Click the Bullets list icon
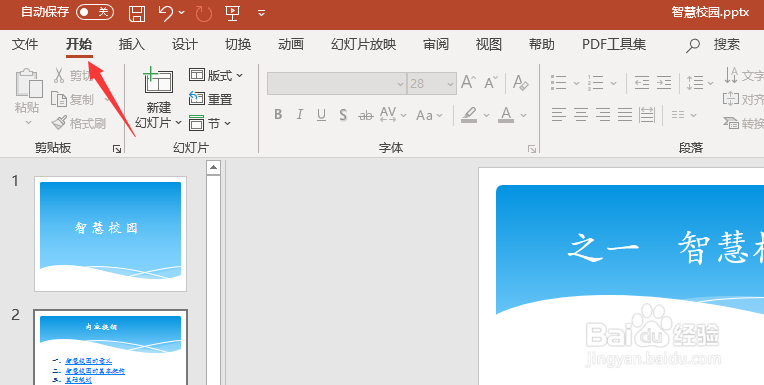This screenshot has width=764, height=385. (x=558, y=82)
